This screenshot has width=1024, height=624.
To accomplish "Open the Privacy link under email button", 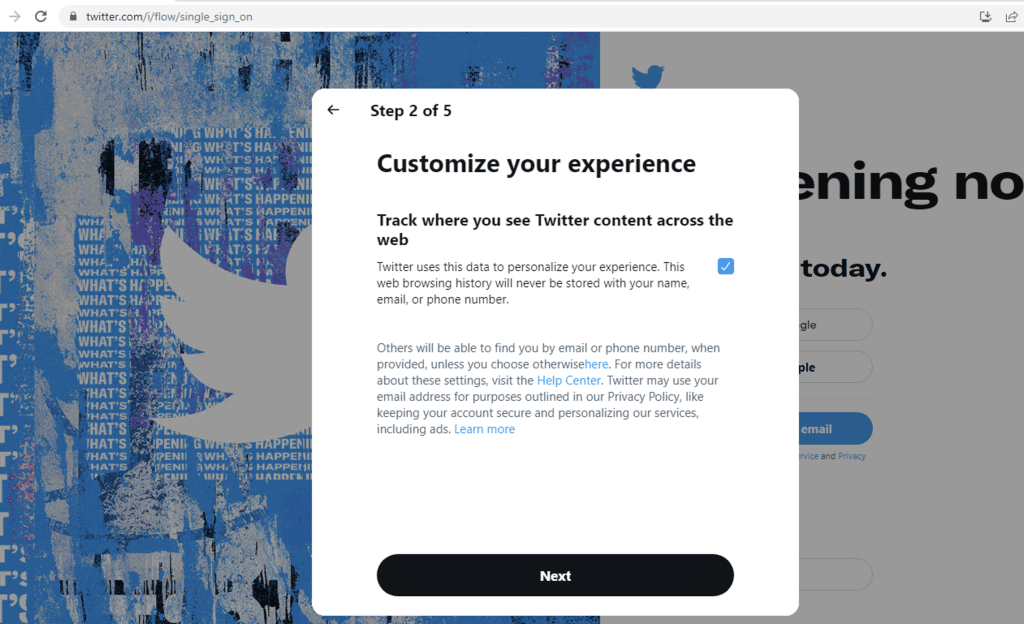I will (852, 456).
